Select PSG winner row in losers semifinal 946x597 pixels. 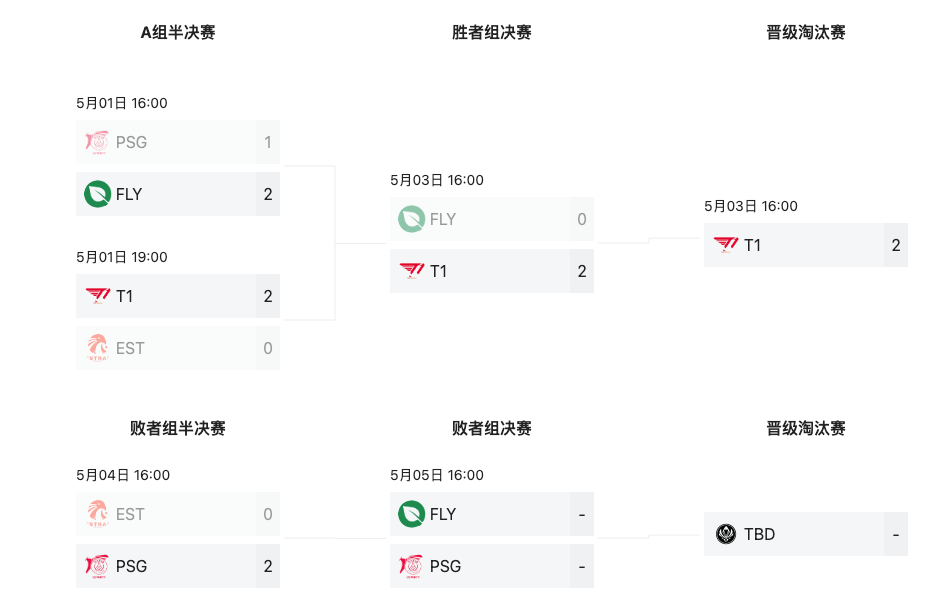coord(178,566)
